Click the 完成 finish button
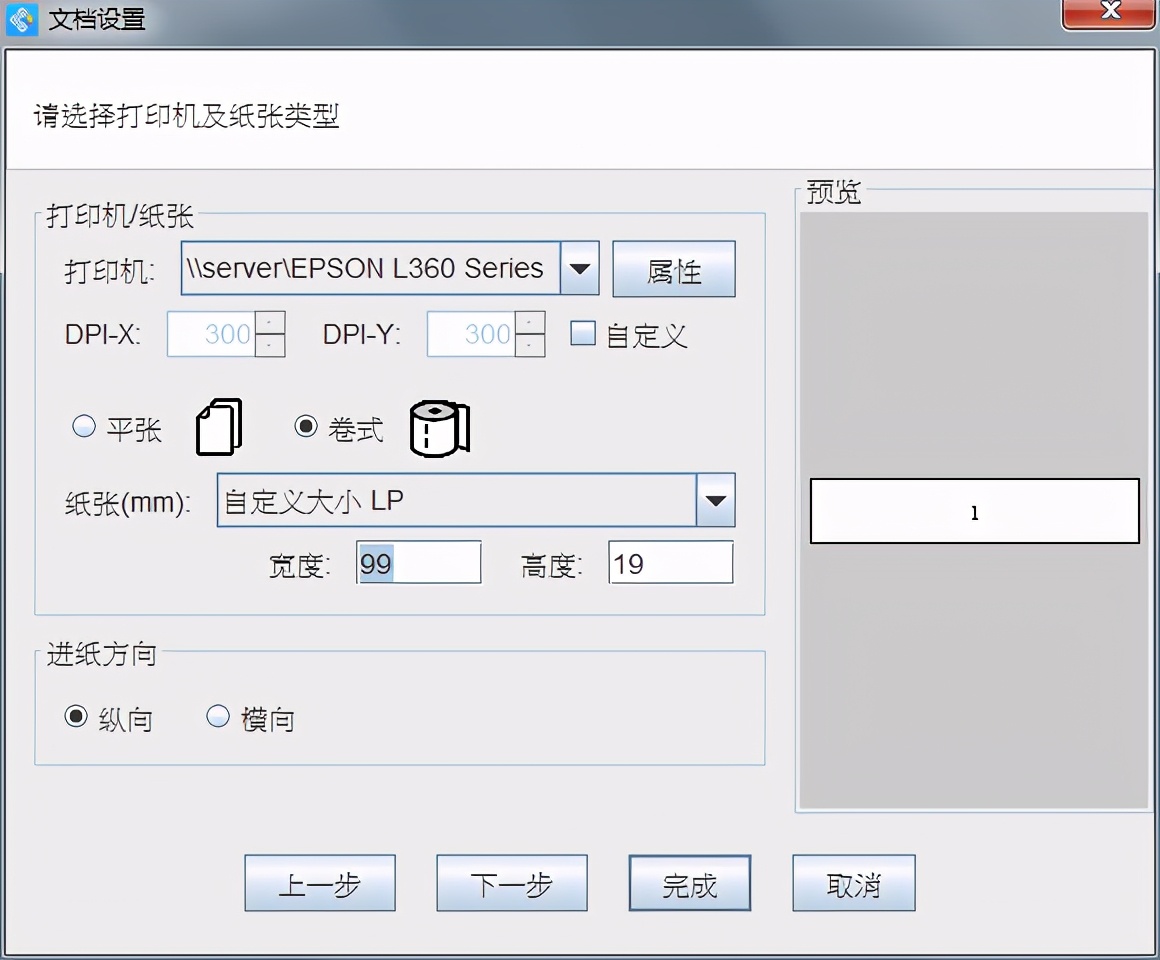The height and width of the screenshot is (960, 1160). (689, 883)
